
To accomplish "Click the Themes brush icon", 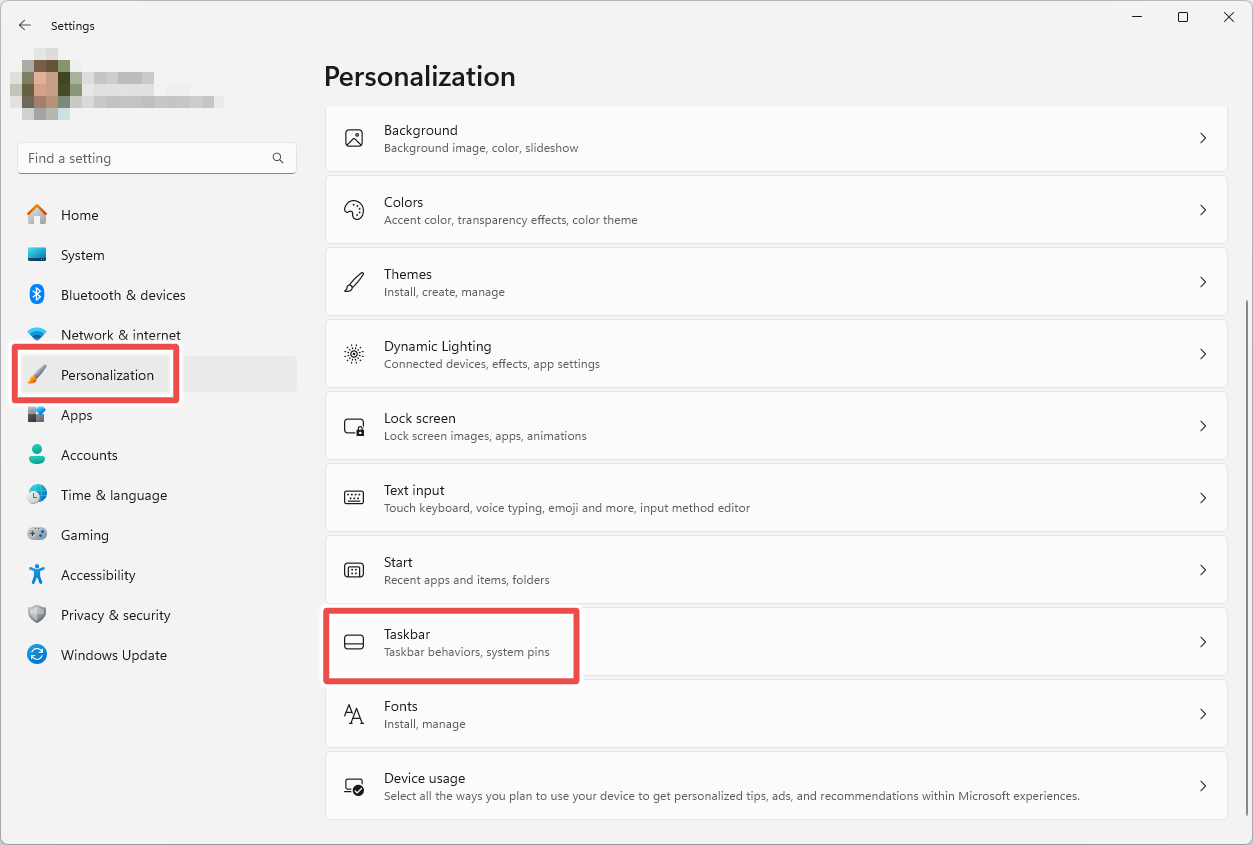I will click(354, 282).
